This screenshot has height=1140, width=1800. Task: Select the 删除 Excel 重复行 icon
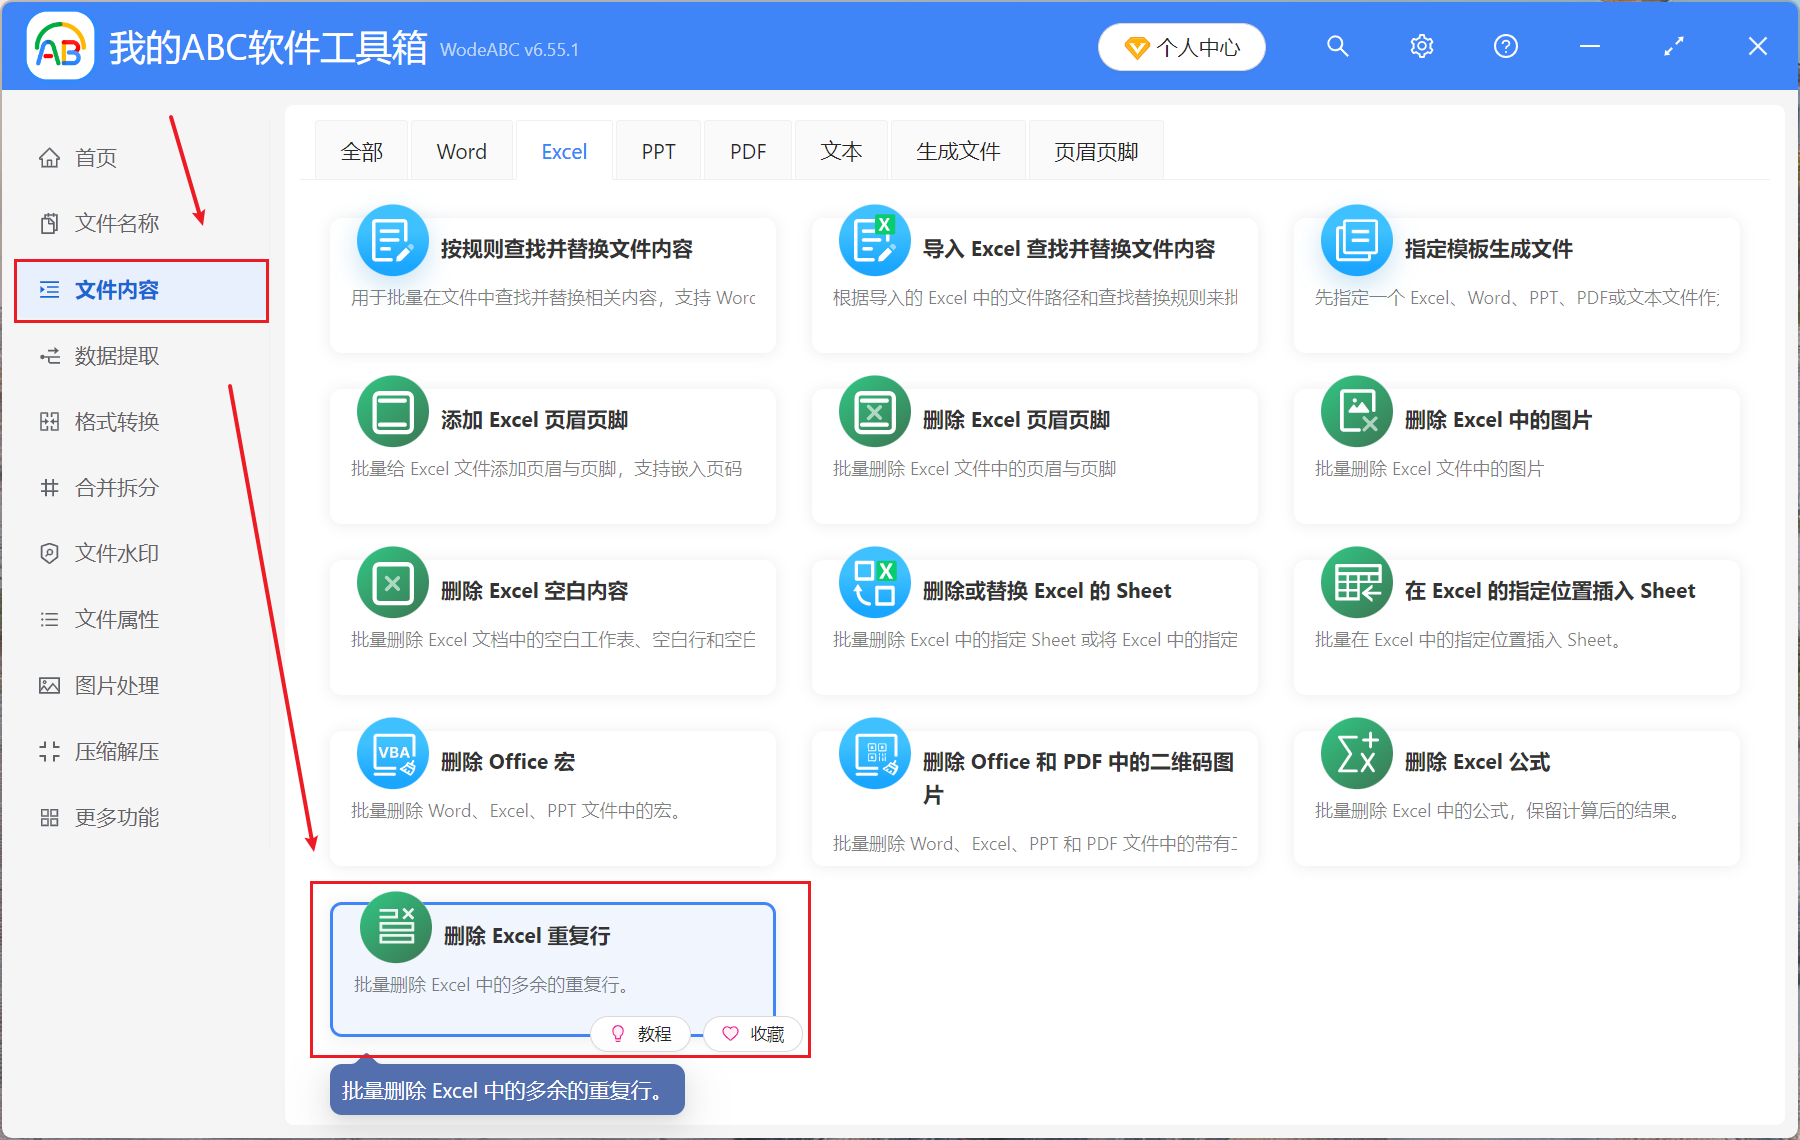tap(394, 927)
